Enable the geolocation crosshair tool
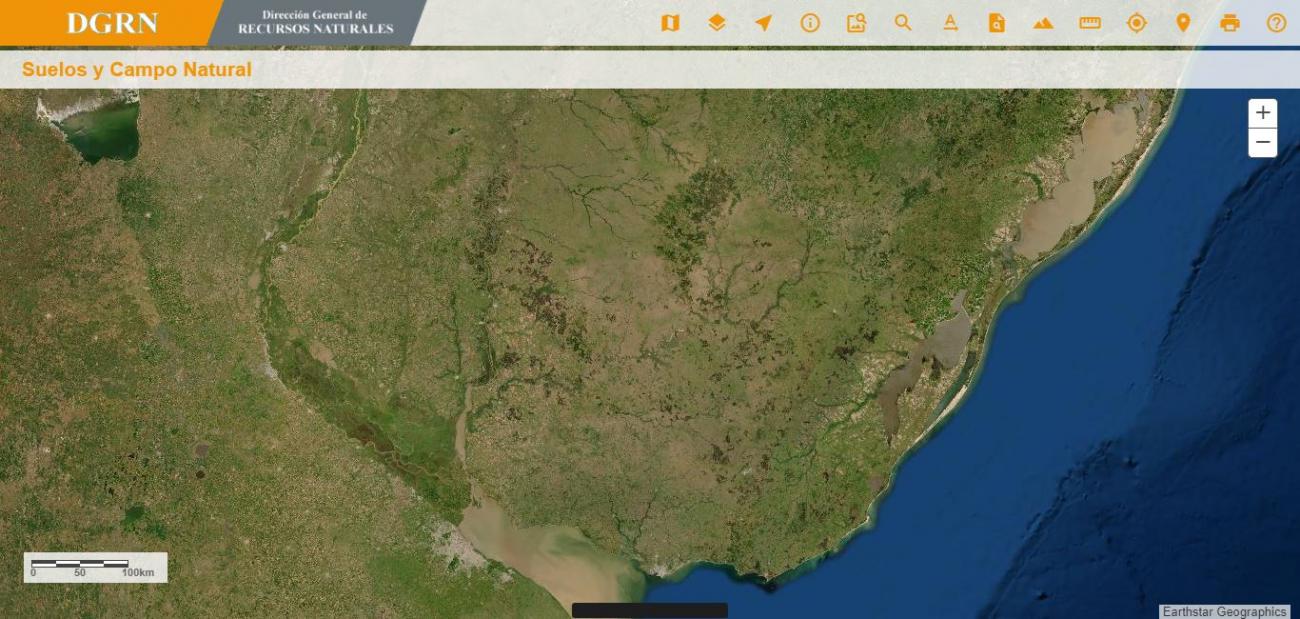 click(x=1136, y=22)
